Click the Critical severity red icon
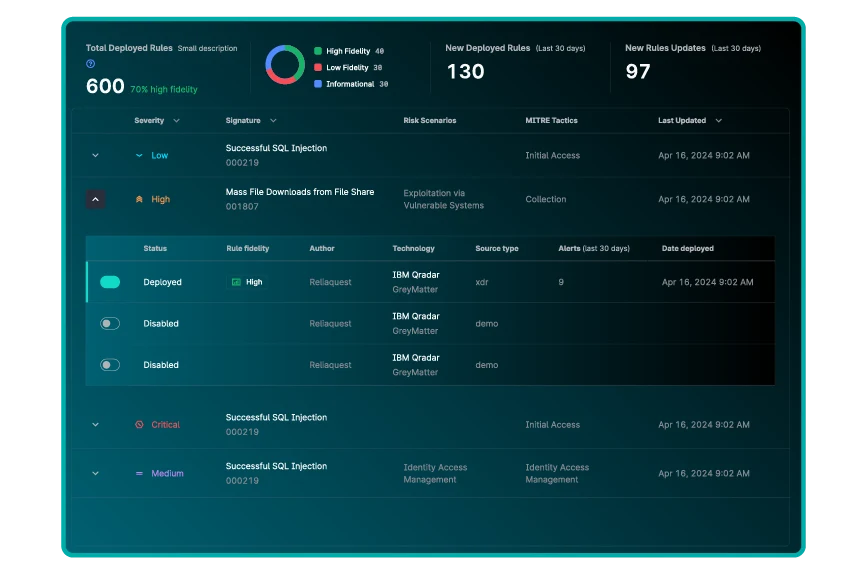 click(139, 424)
